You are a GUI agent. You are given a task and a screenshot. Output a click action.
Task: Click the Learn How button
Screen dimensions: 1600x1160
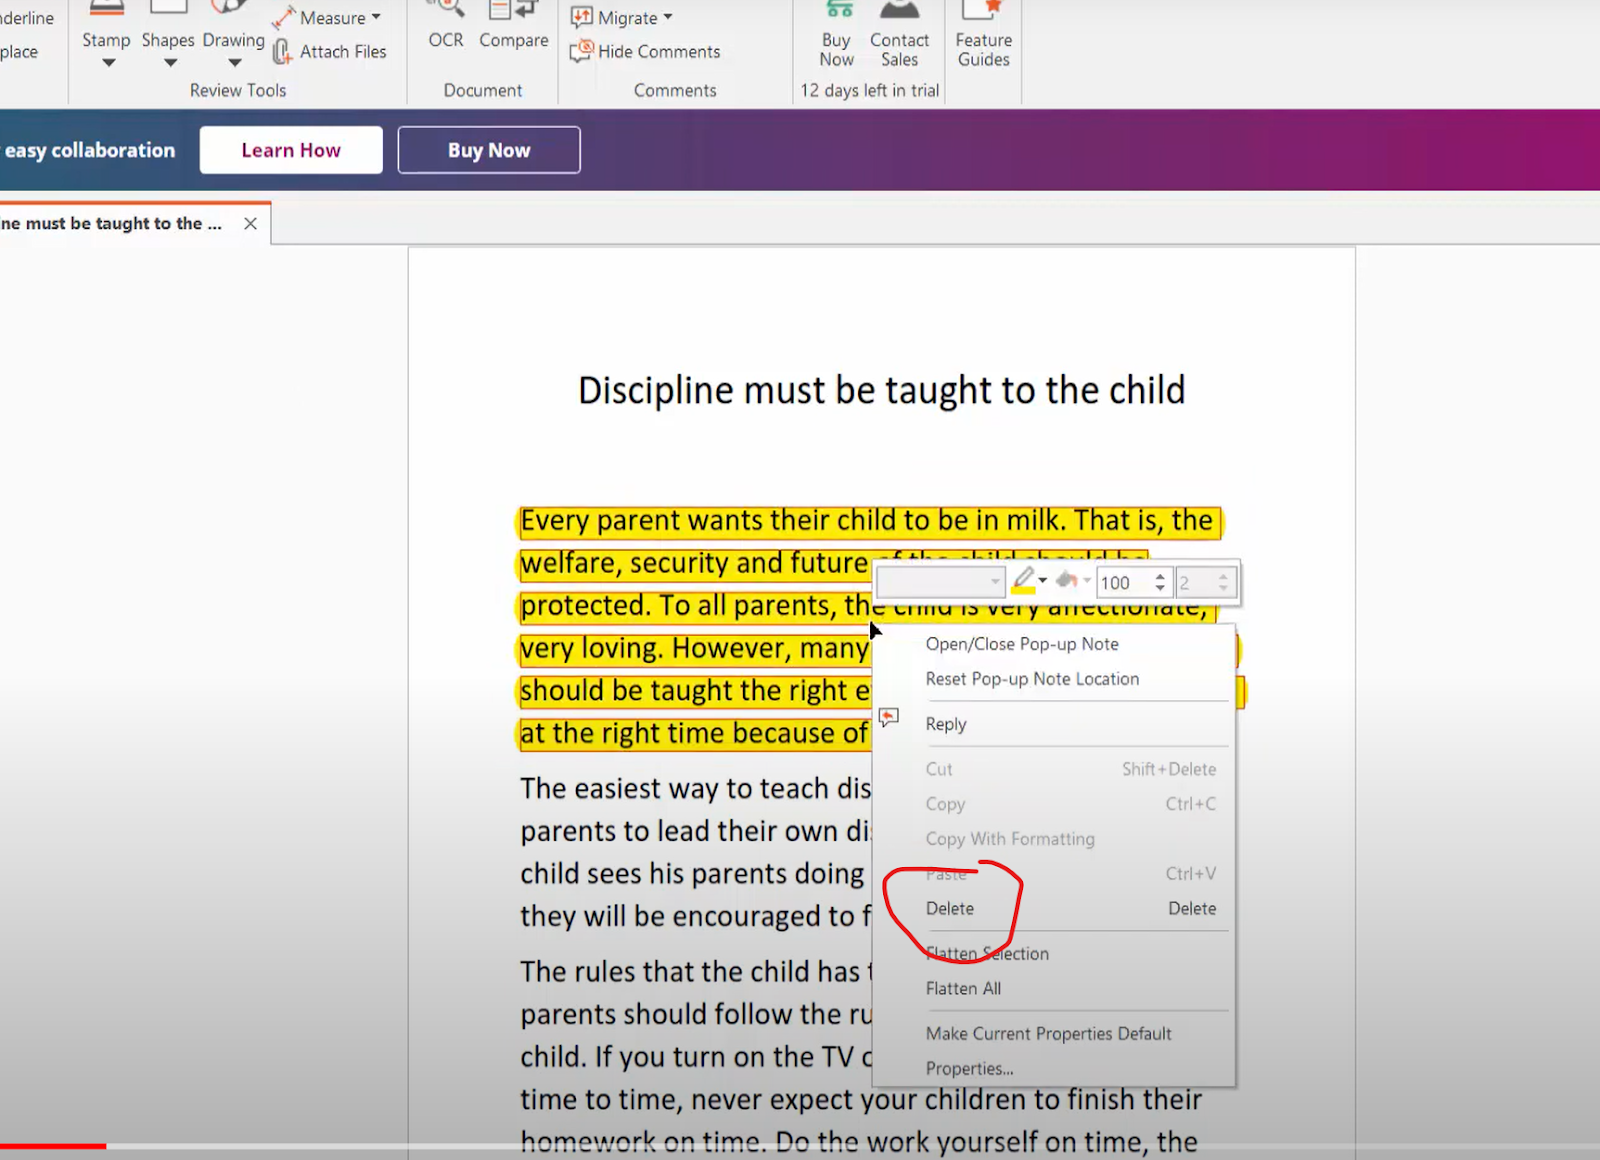290,149
